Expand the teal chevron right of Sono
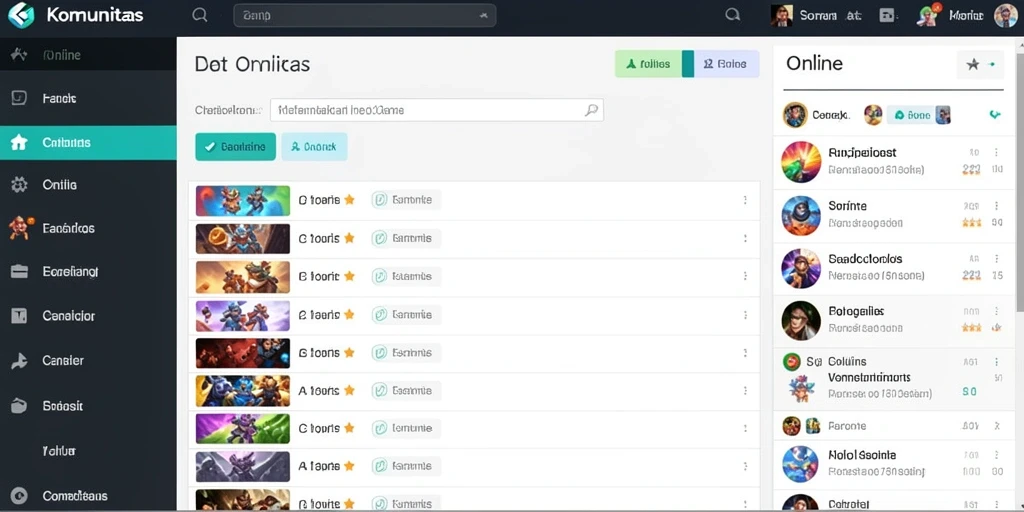 click(x=995, y=115)
